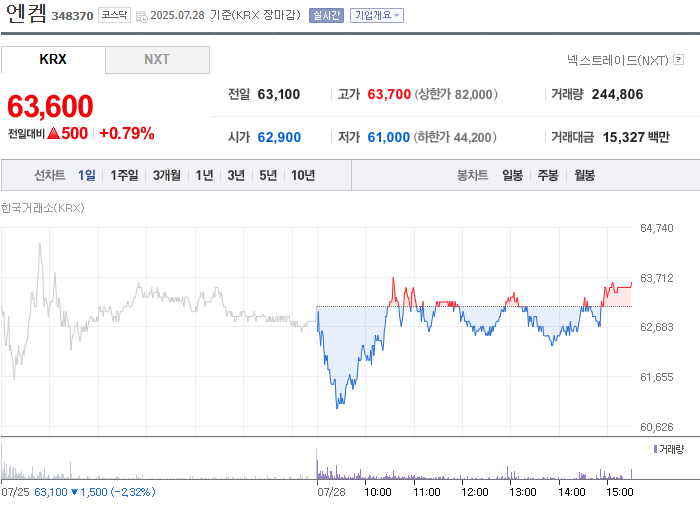The width and height of the screenshot is (700, 505).
Task: Select the 1주일 line chart period
Action: pyautogui.click(x=124, y=175)
